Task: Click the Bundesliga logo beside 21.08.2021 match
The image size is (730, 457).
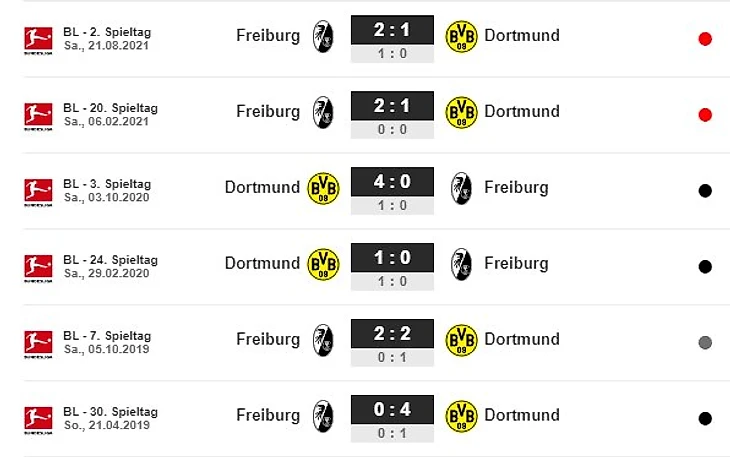Action: pos(38,39)
